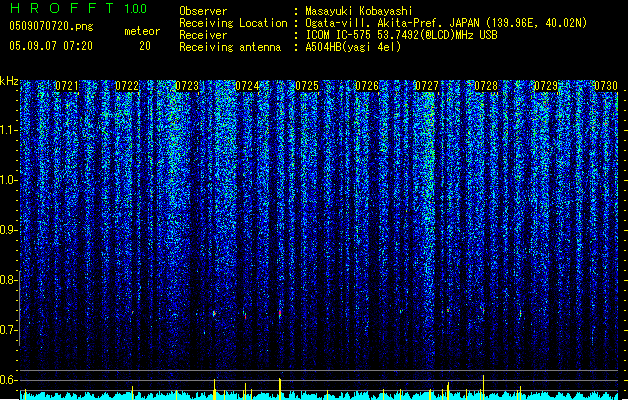The width and height of the screenshot is (629, 400).
Task: Click the 'Observer' label
Action: click(x=203, y=11)
